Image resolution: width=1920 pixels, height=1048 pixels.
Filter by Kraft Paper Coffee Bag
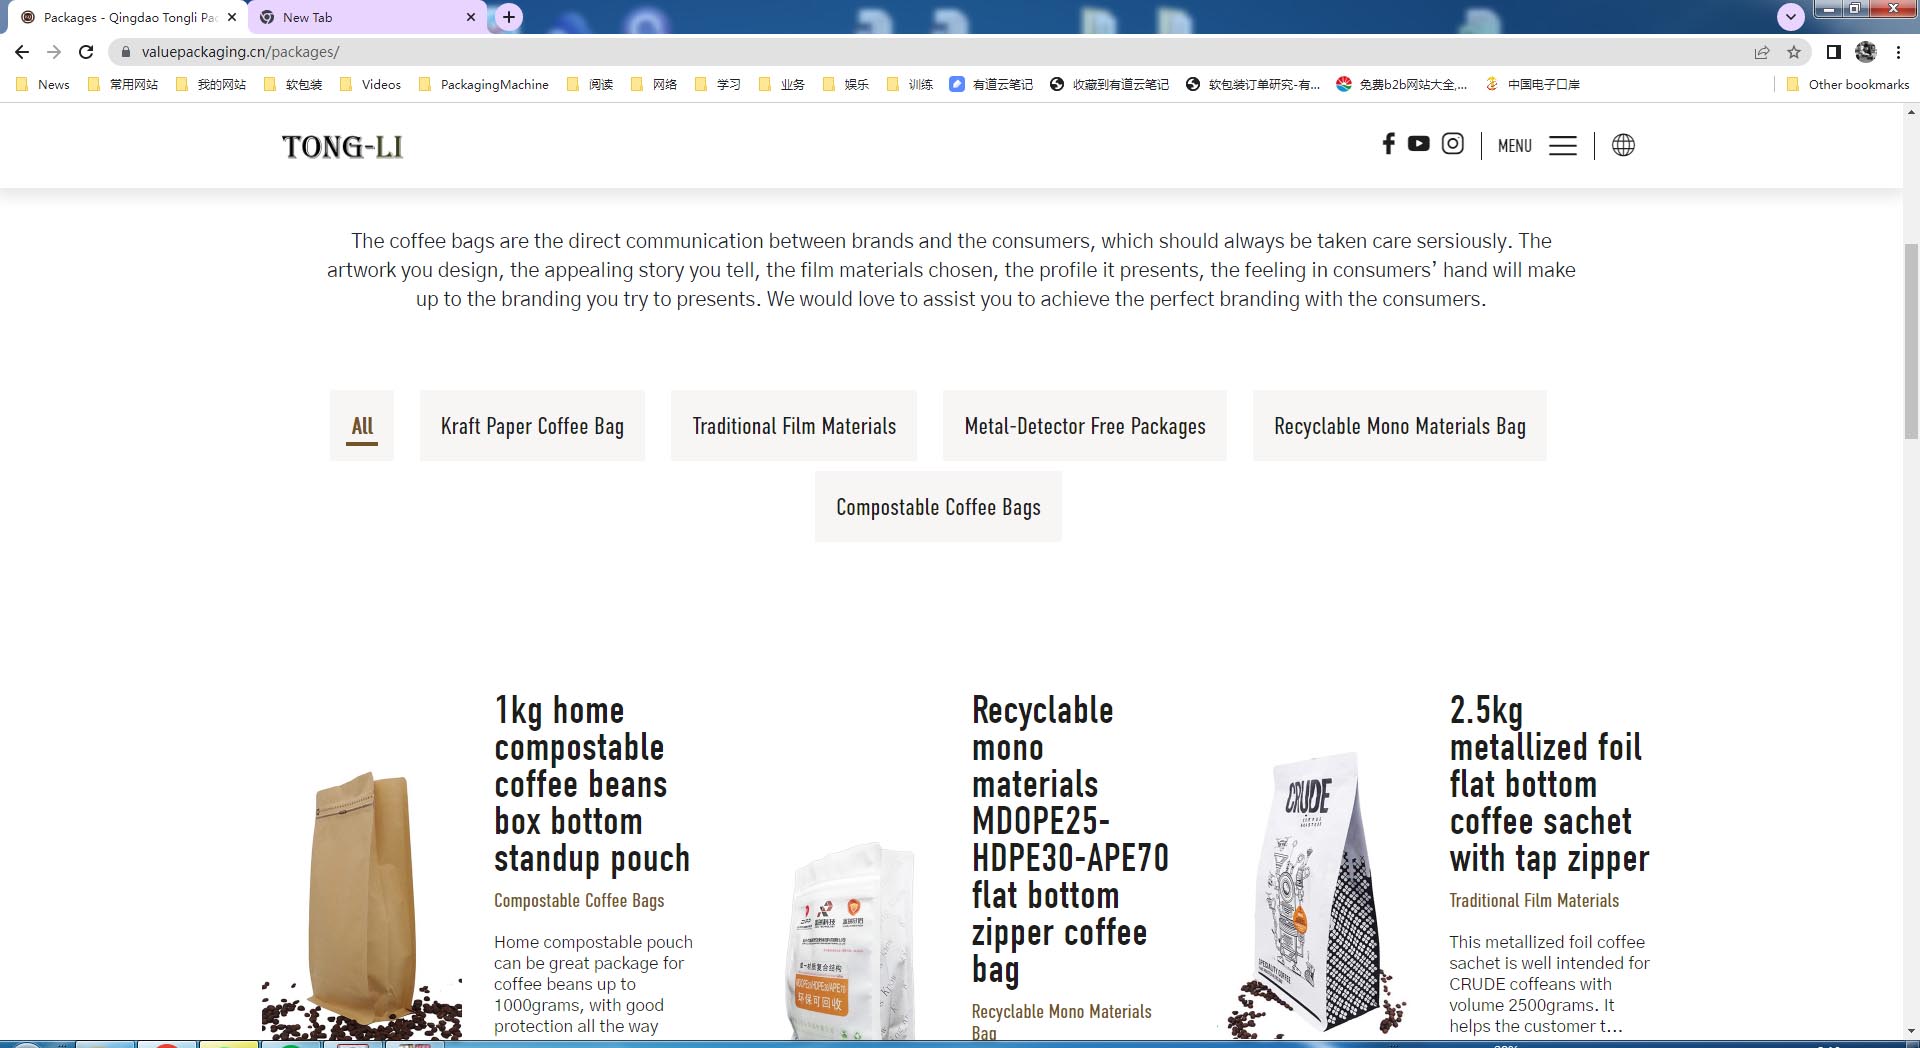click(532, 426)
